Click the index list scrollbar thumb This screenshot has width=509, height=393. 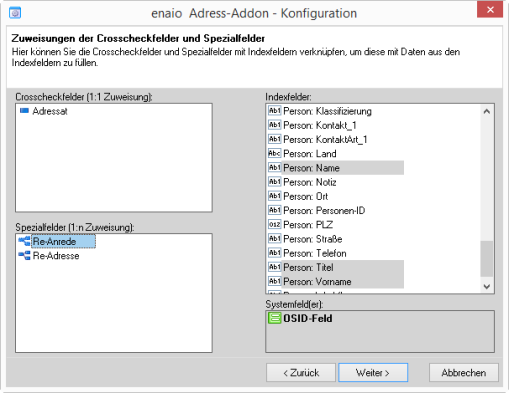tap(487, 259)
